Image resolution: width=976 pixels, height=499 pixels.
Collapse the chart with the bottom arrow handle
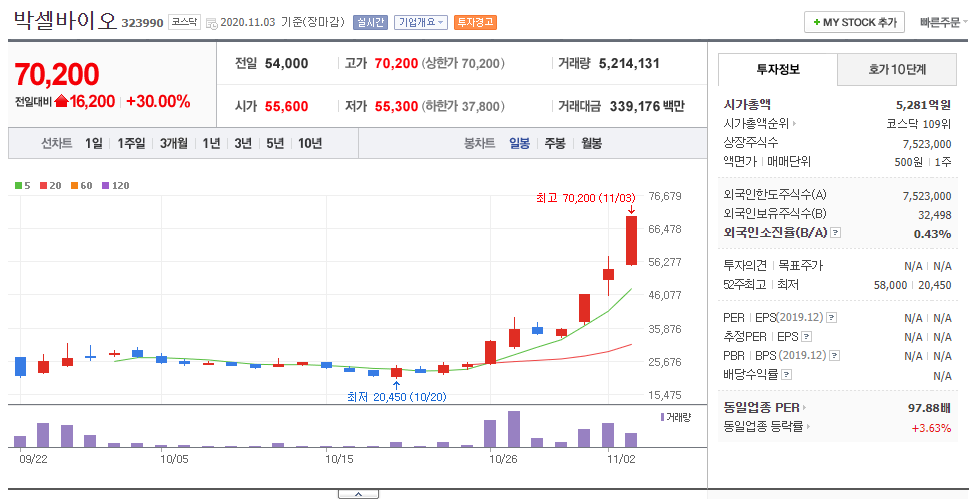pos(358,494)
